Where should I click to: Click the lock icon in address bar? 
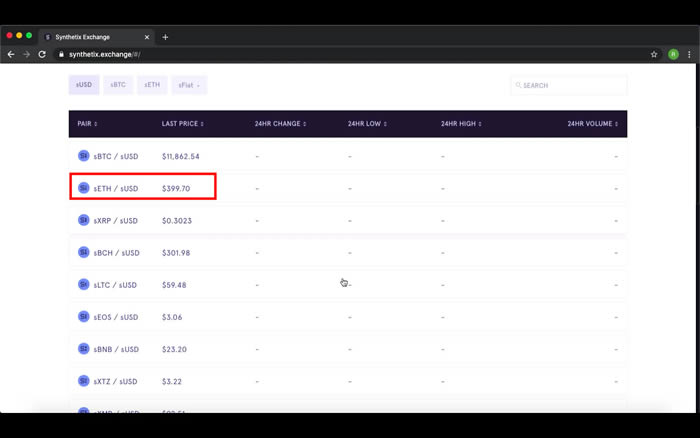[x=61, y=54]
